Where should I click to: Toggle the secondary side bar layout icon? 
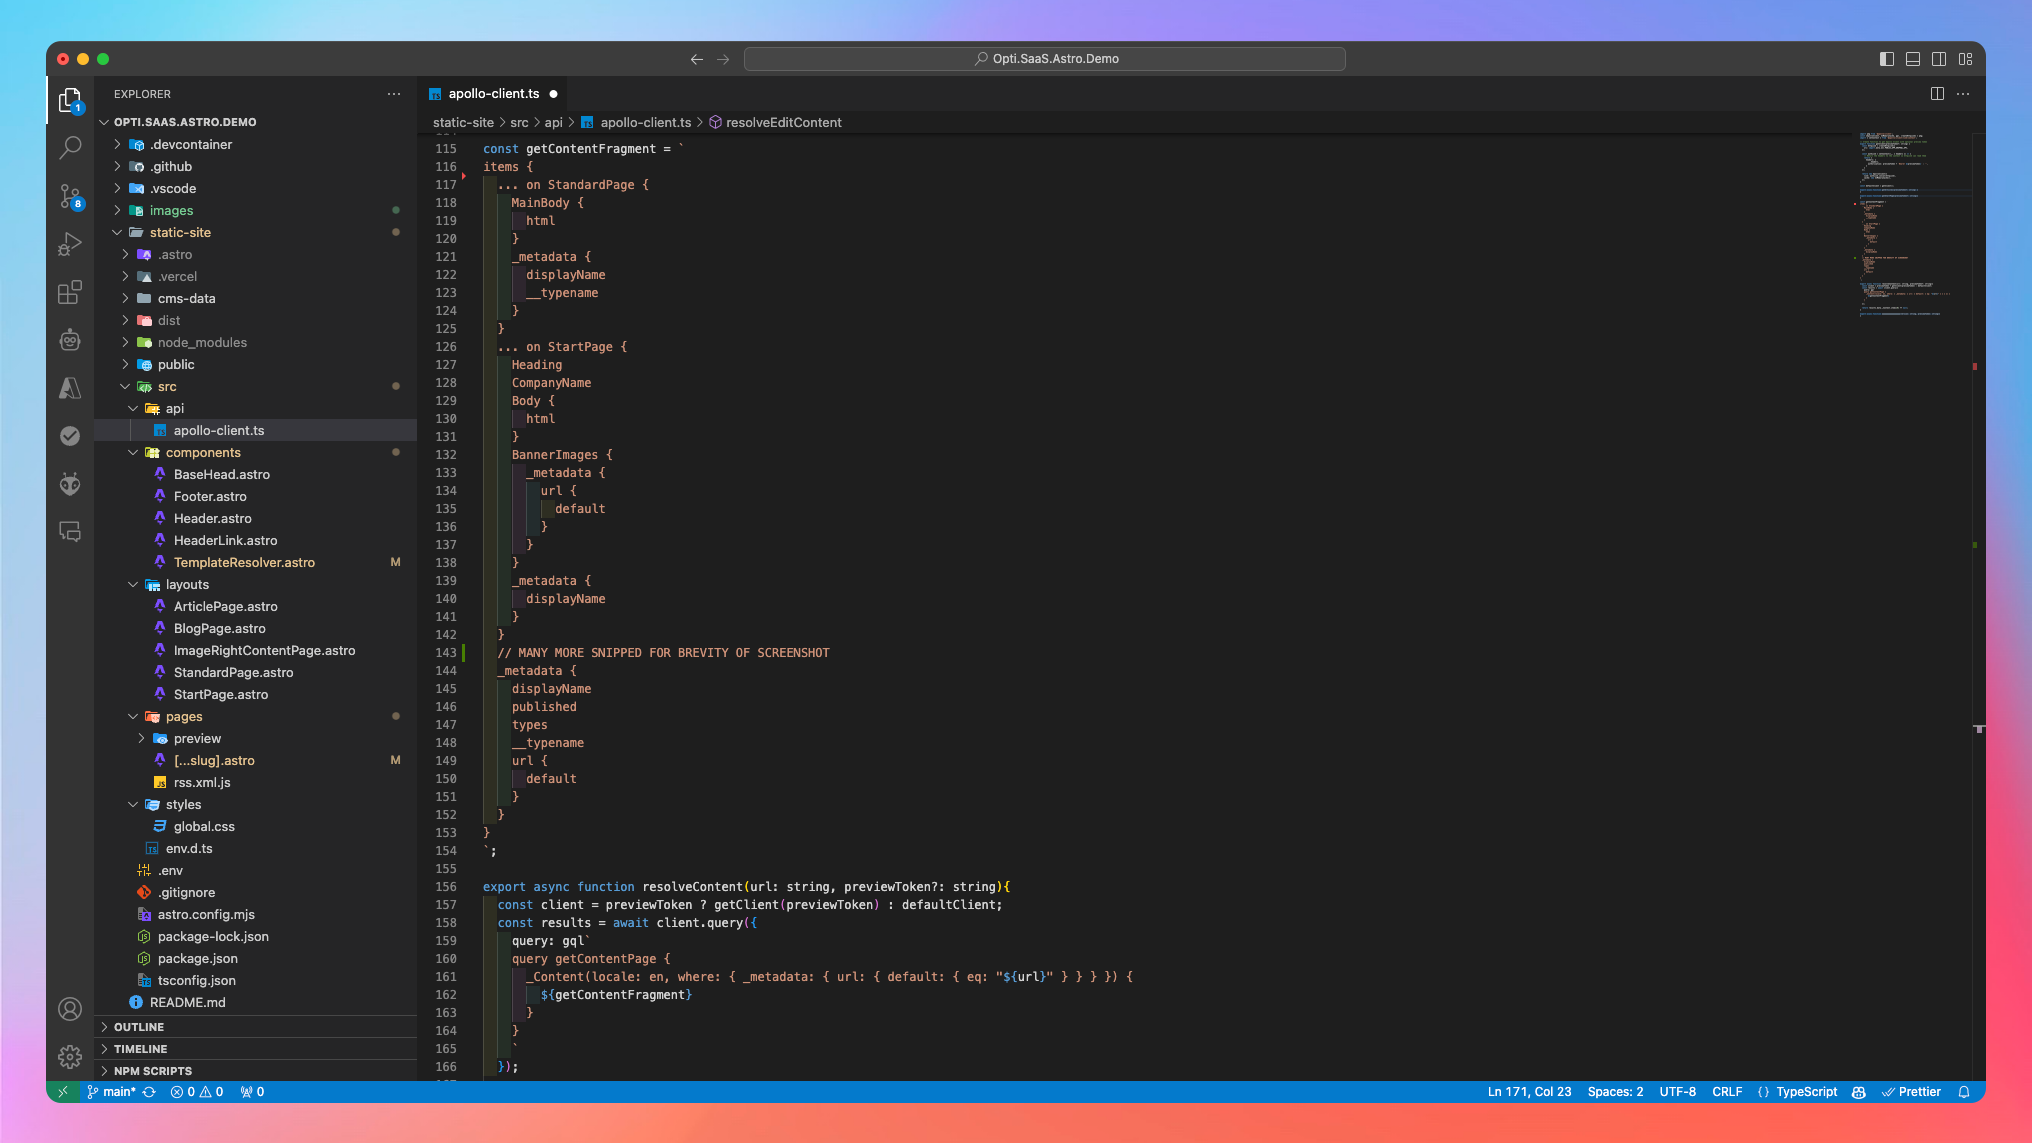point(1939,59)
